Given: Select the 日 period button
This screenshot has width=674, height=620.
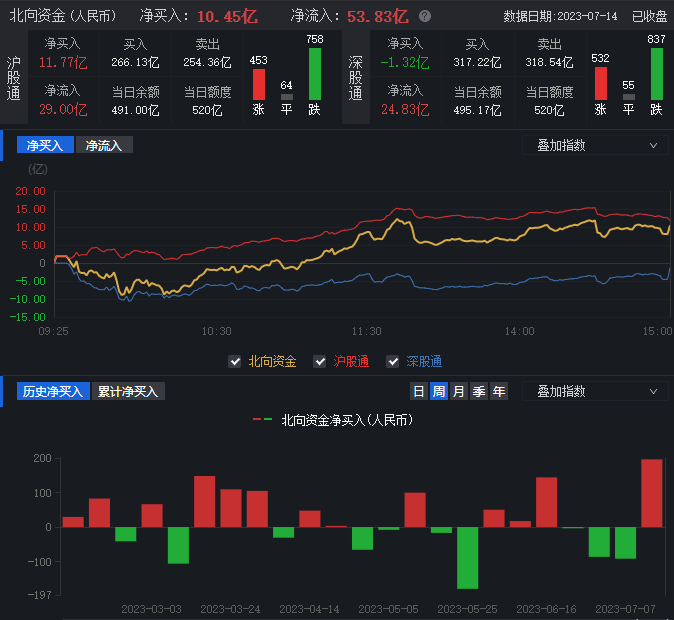Looking at the screenshot, I should (419, 391).
